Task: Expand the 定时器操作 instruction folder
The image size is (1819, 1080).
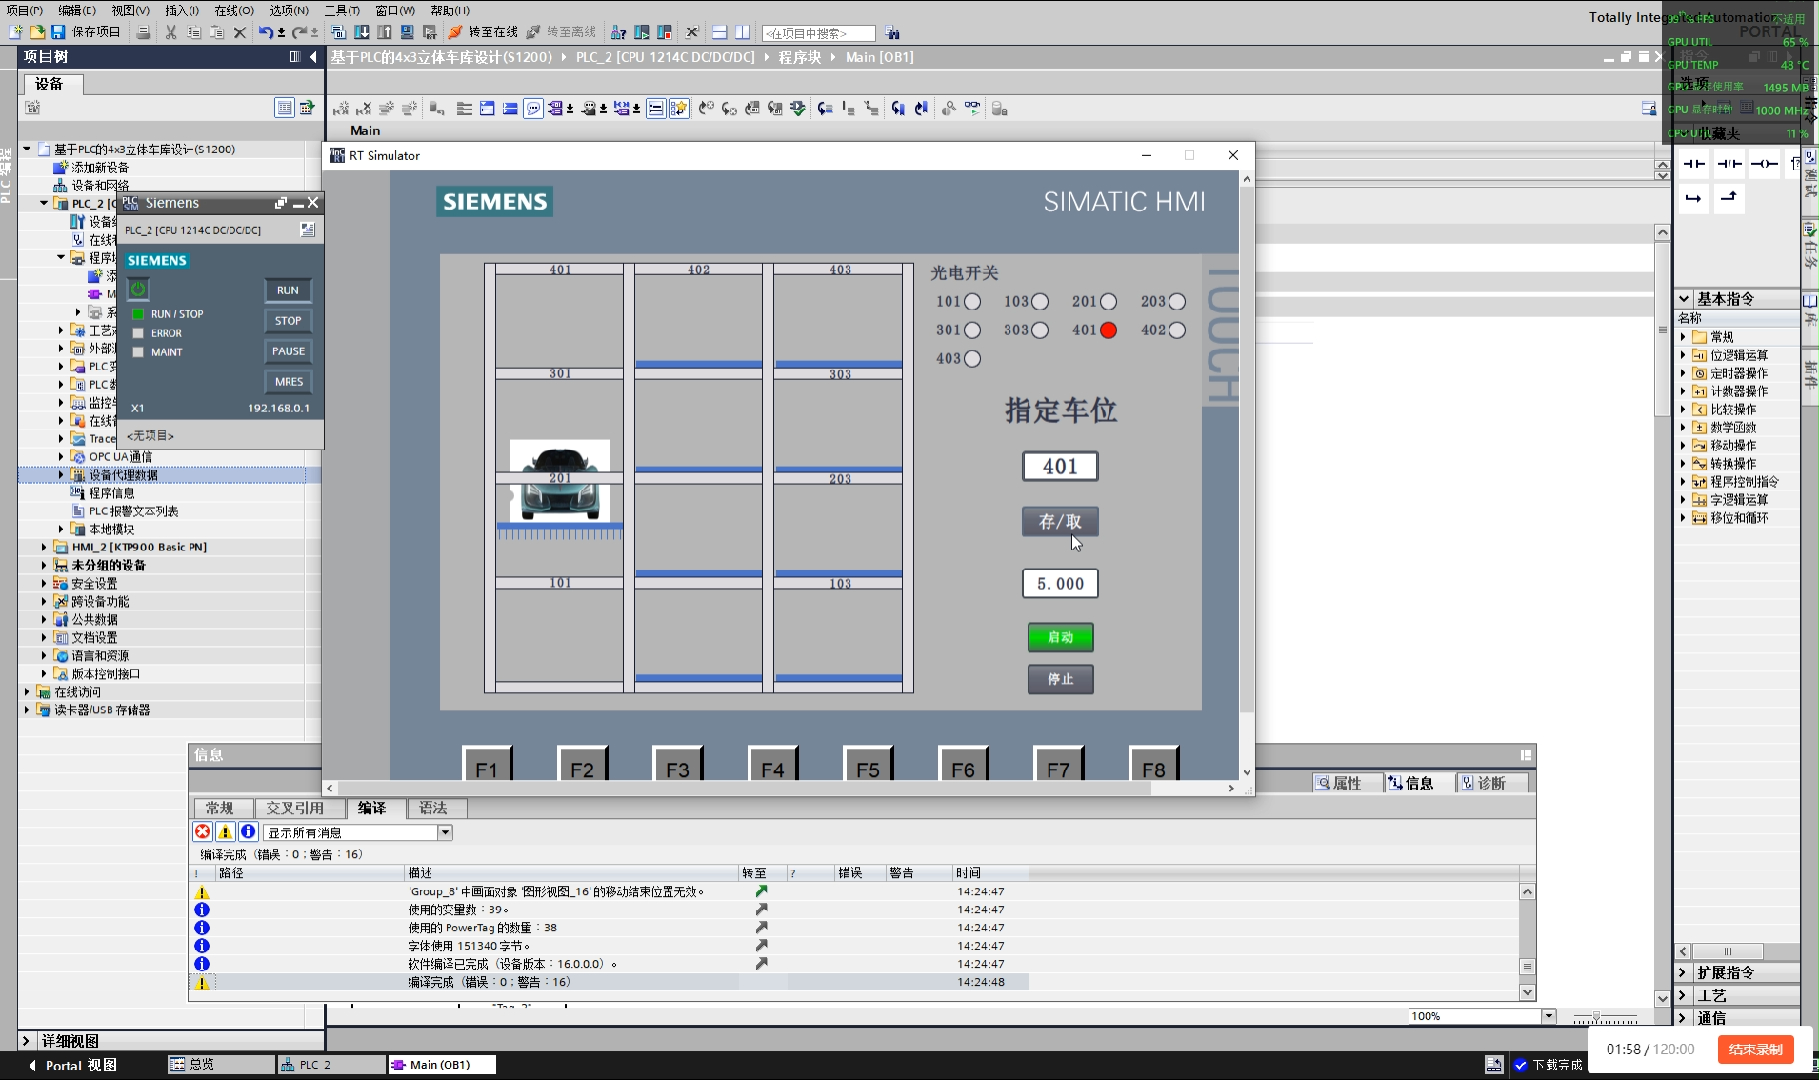Action: tap(1684, 373)
